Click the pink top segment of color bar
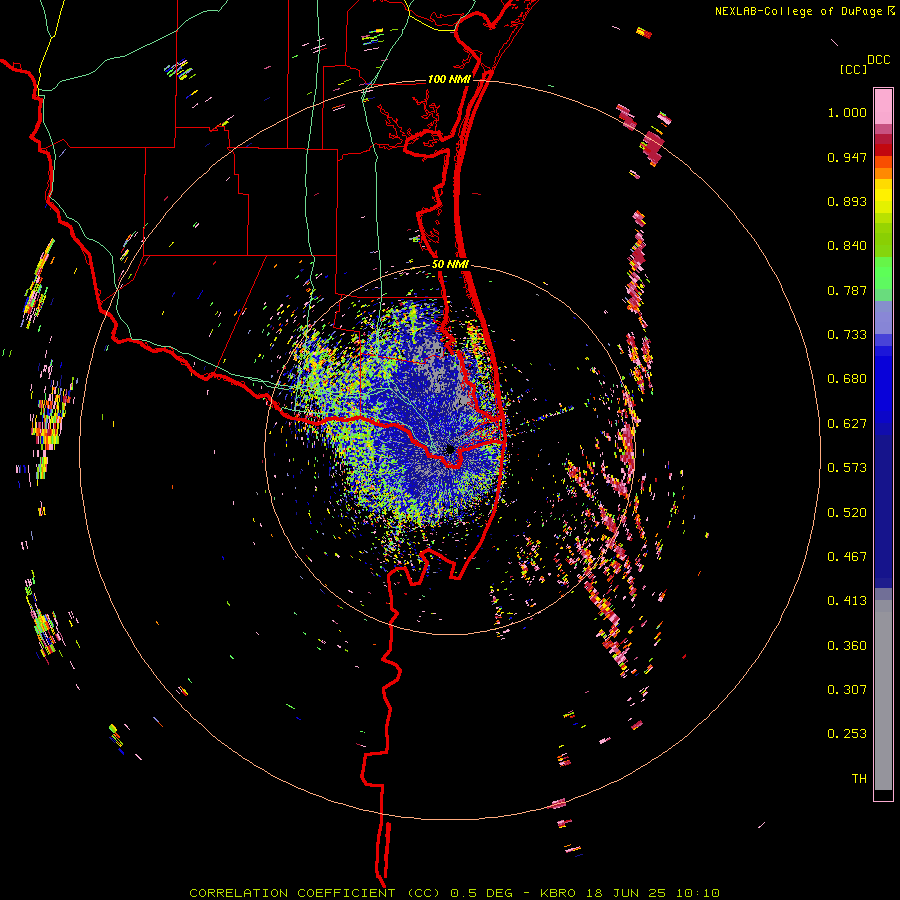Screen dimensions: 900x900 pos(883,107)
